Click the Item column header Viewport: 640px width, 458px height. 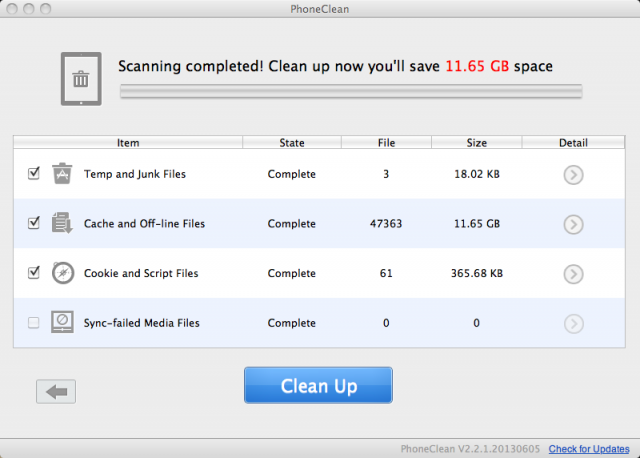coord(128,142)
